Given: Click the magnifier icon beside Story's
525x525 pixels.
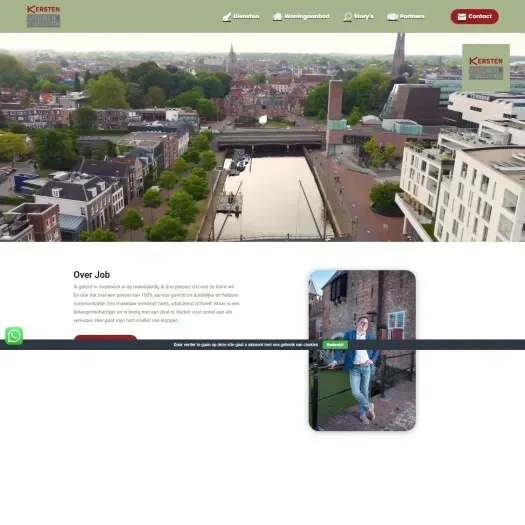Looking at the screenshot, I should (x=348, y=17).
